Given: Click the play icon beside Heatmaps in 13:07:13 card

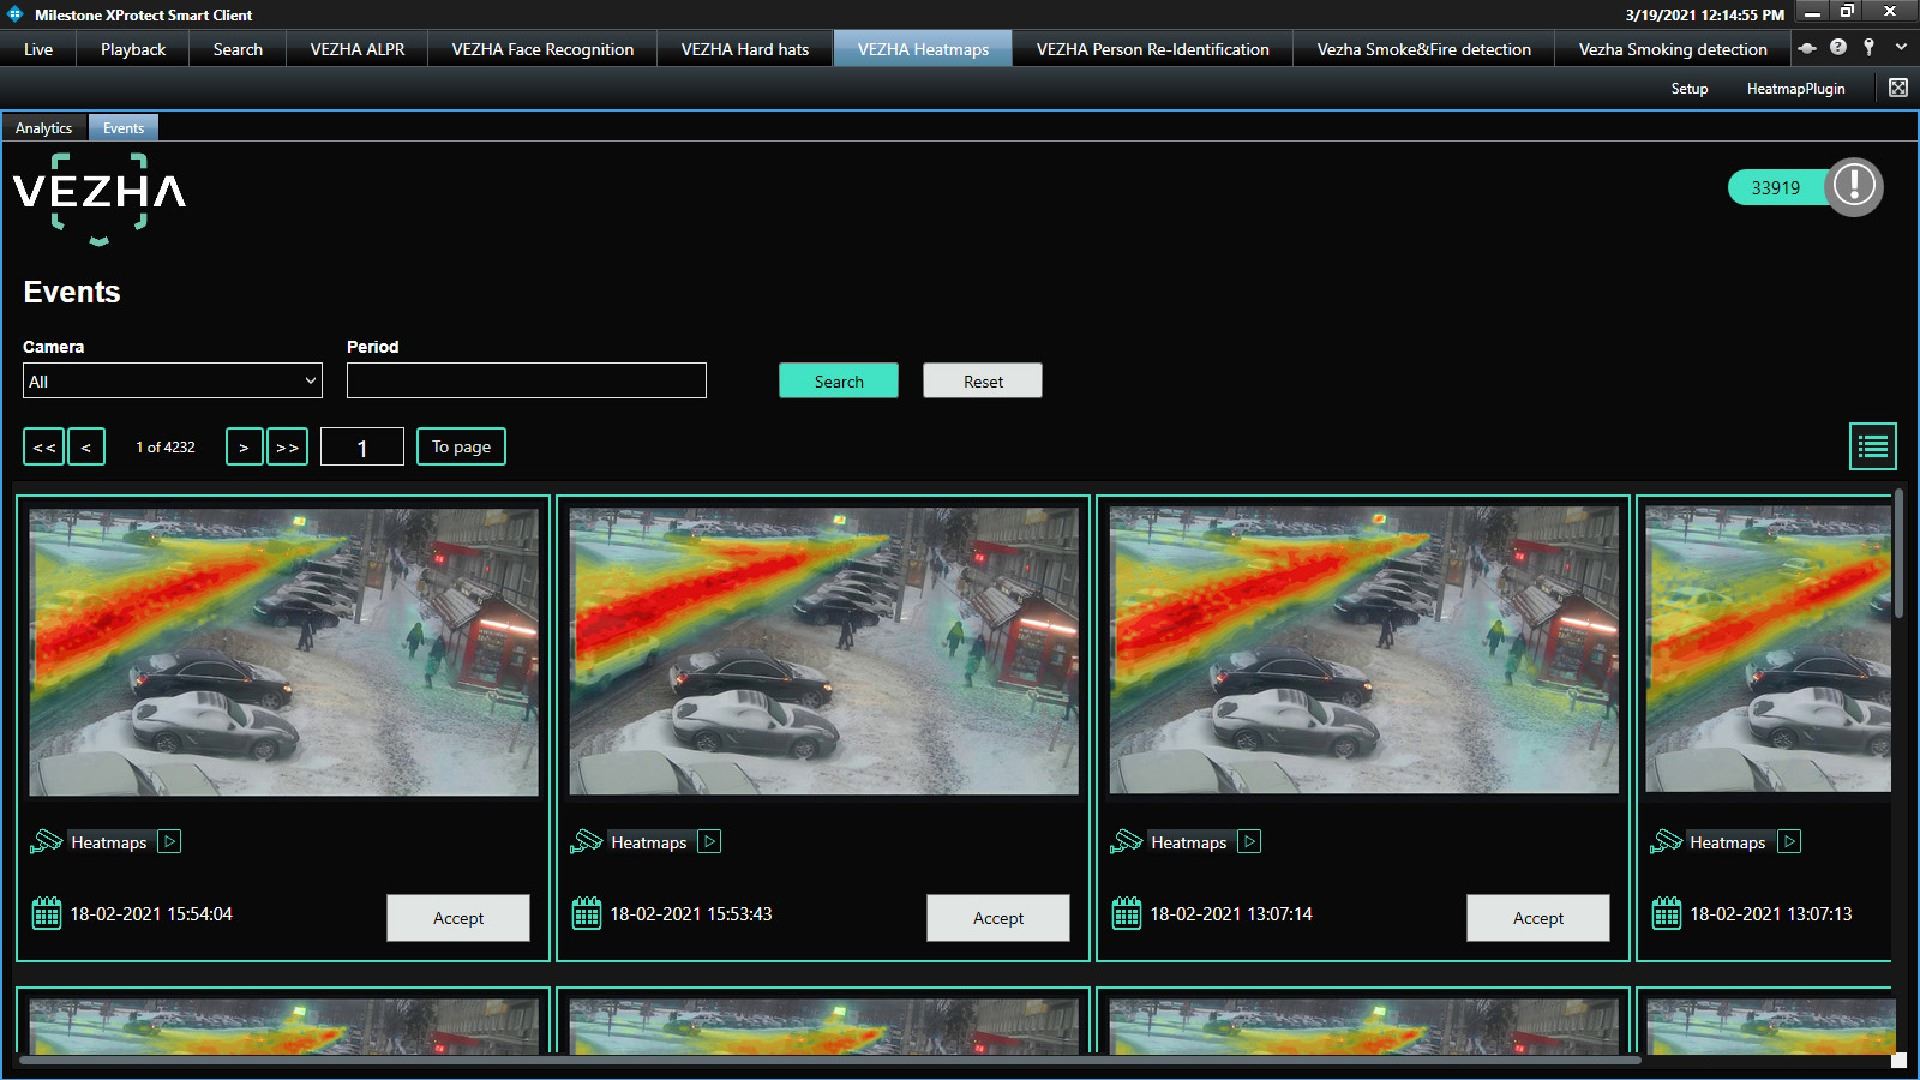Looking at the screenshot, I should click(1789, 841).
